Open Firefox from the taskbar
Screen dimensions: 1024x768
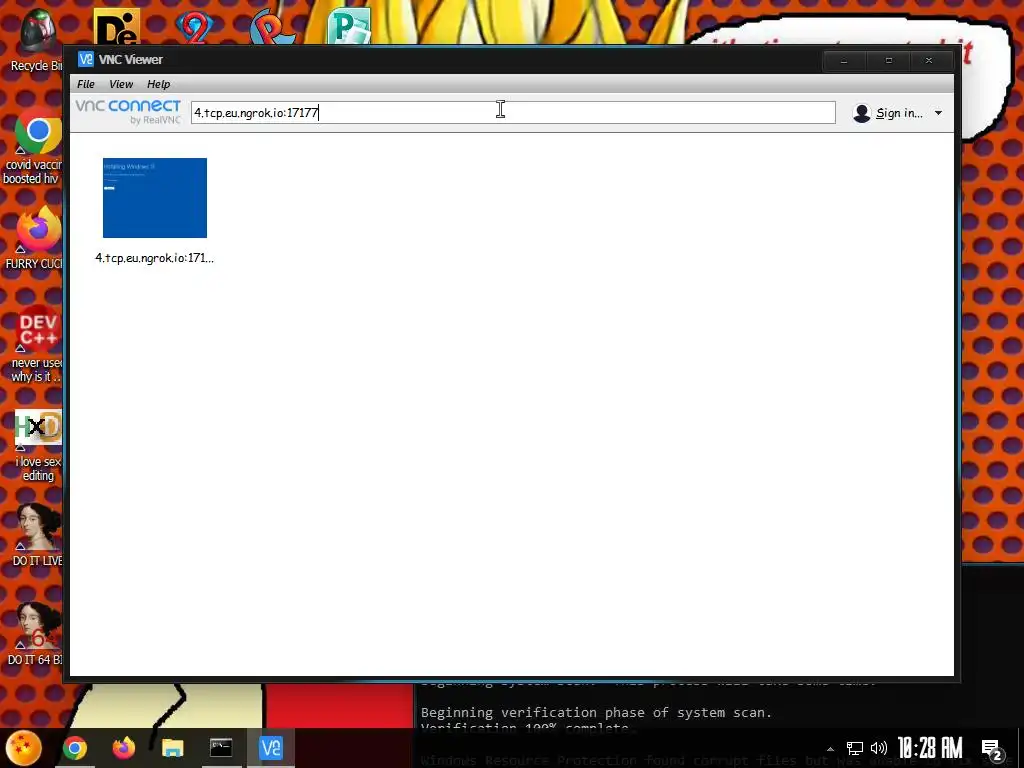tap(123, 748)
